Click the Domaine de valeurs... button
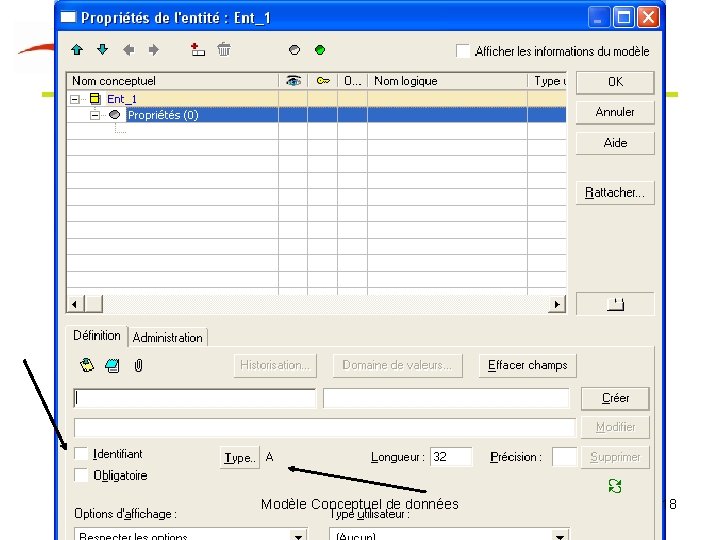Viewport: 720px width, 540px height. [x=397, y=366]
